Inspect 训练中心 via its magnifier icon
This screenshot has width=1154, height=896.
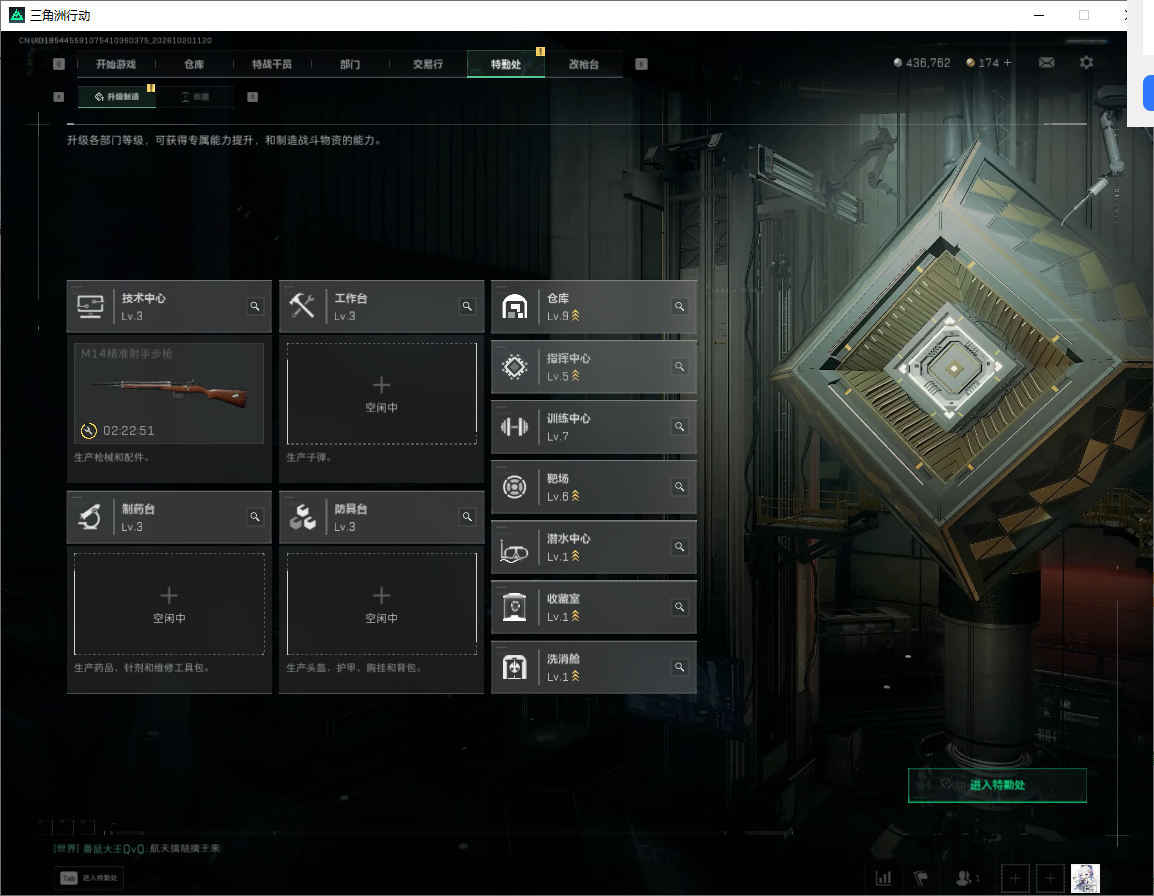(679, 426)
